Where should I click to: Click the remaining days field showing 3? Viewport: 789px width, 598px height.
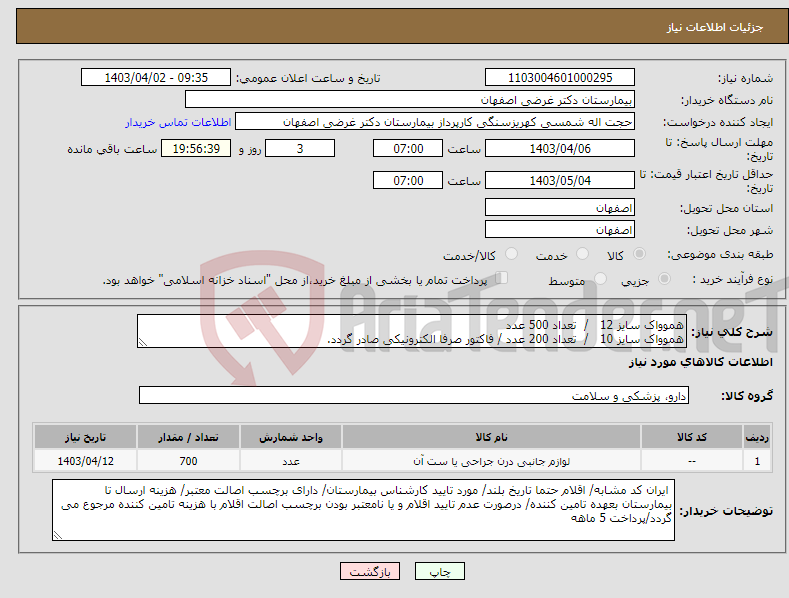(x=300, y=148)
